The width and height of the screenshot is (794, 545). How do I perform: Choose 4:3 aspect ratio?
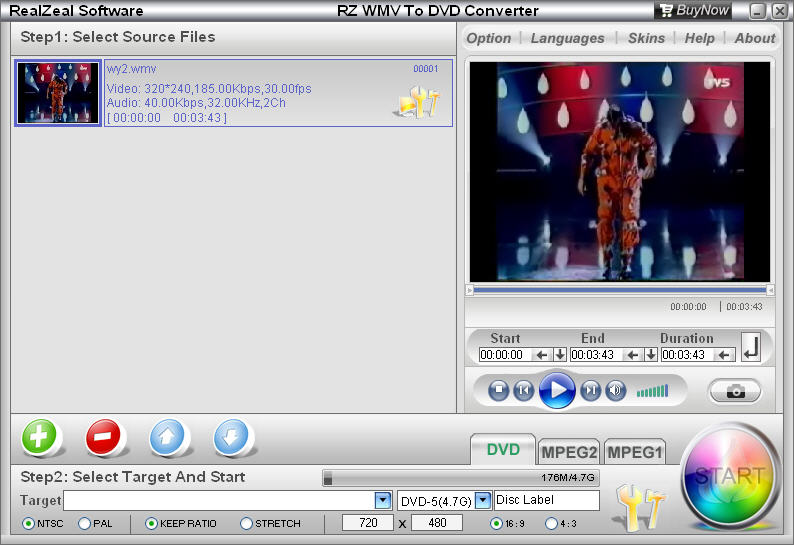pos(561,523)
